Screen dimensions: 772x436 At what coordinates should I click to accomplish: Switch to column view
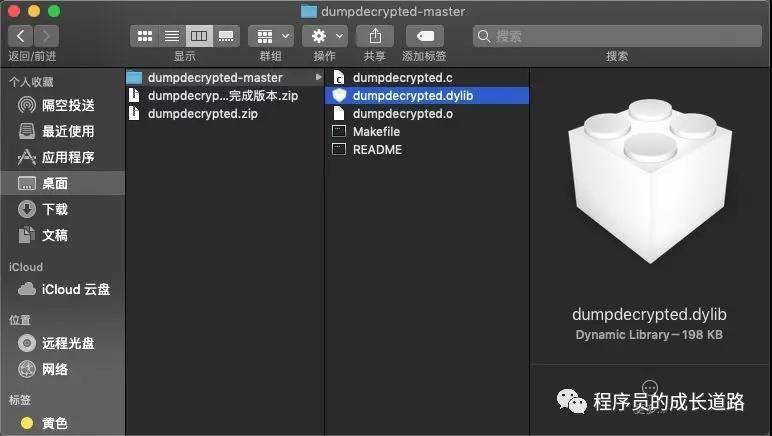199,36
